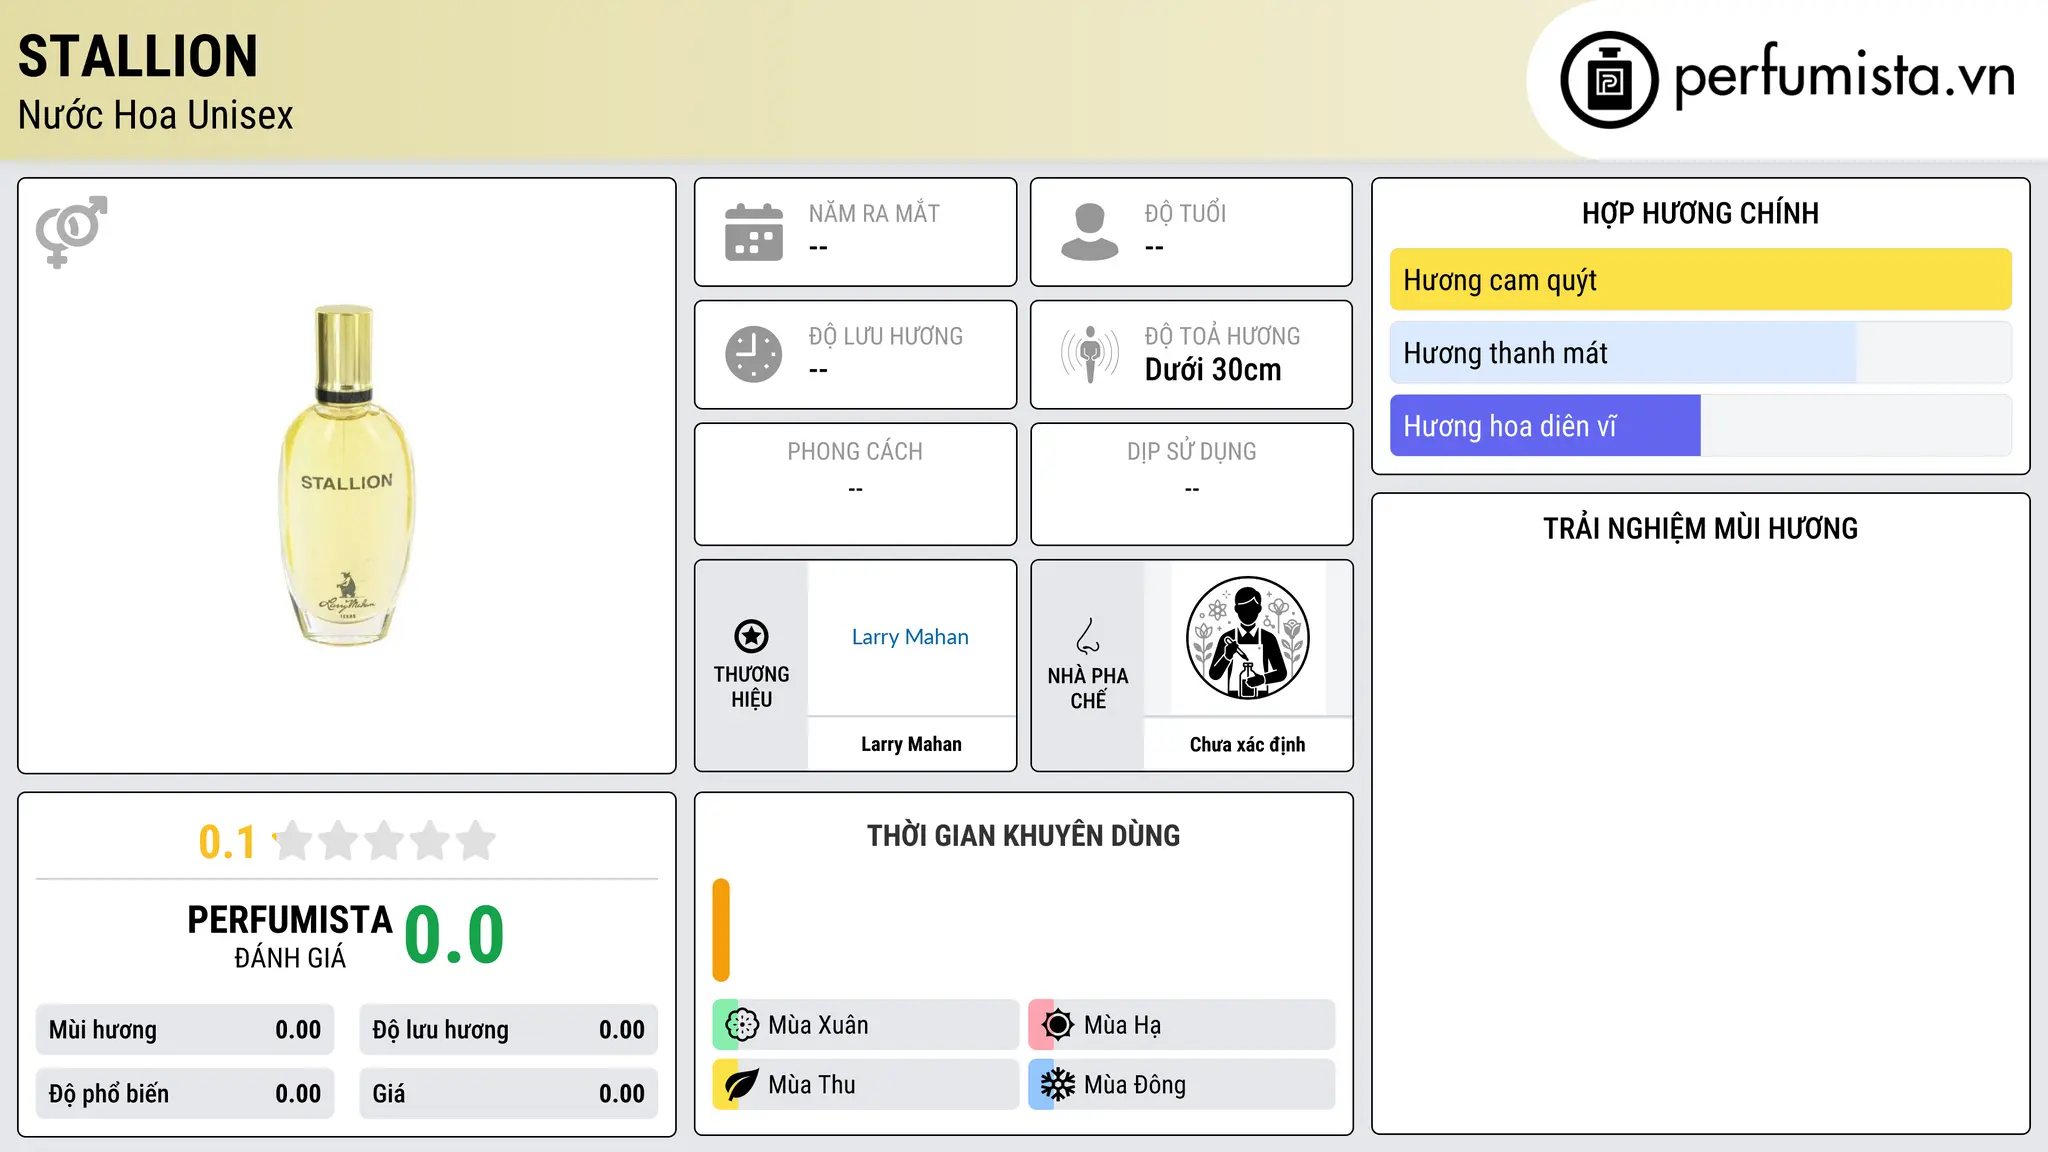The width and height of the screenshot is (2048, 1152).
Task: Click the Độ tuổi label
Action: click(1185, 213)
